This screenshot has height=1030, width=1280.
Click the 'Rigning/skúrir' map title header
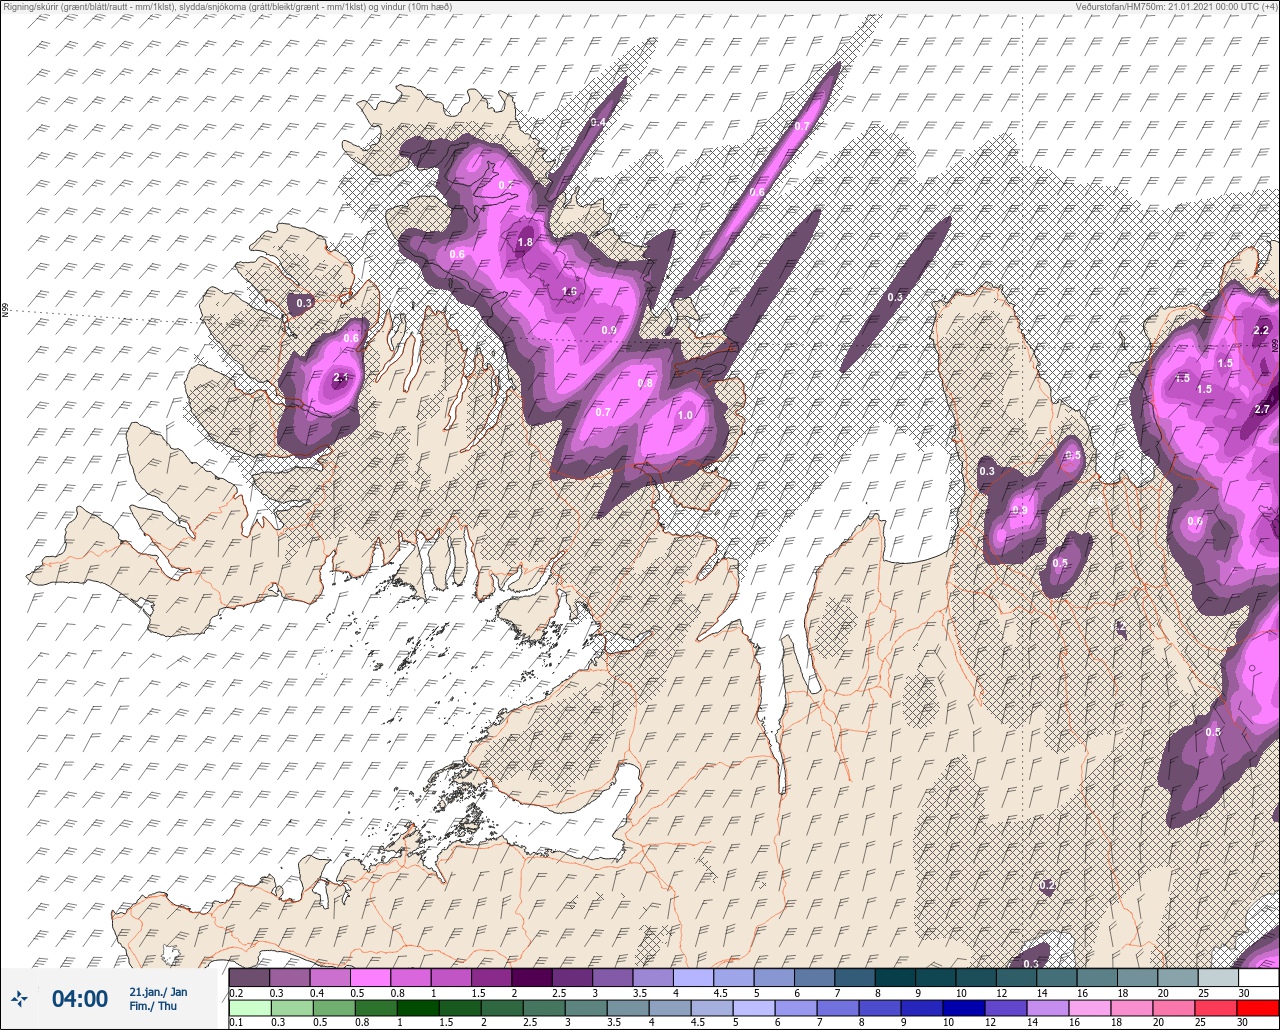[226, 7]
